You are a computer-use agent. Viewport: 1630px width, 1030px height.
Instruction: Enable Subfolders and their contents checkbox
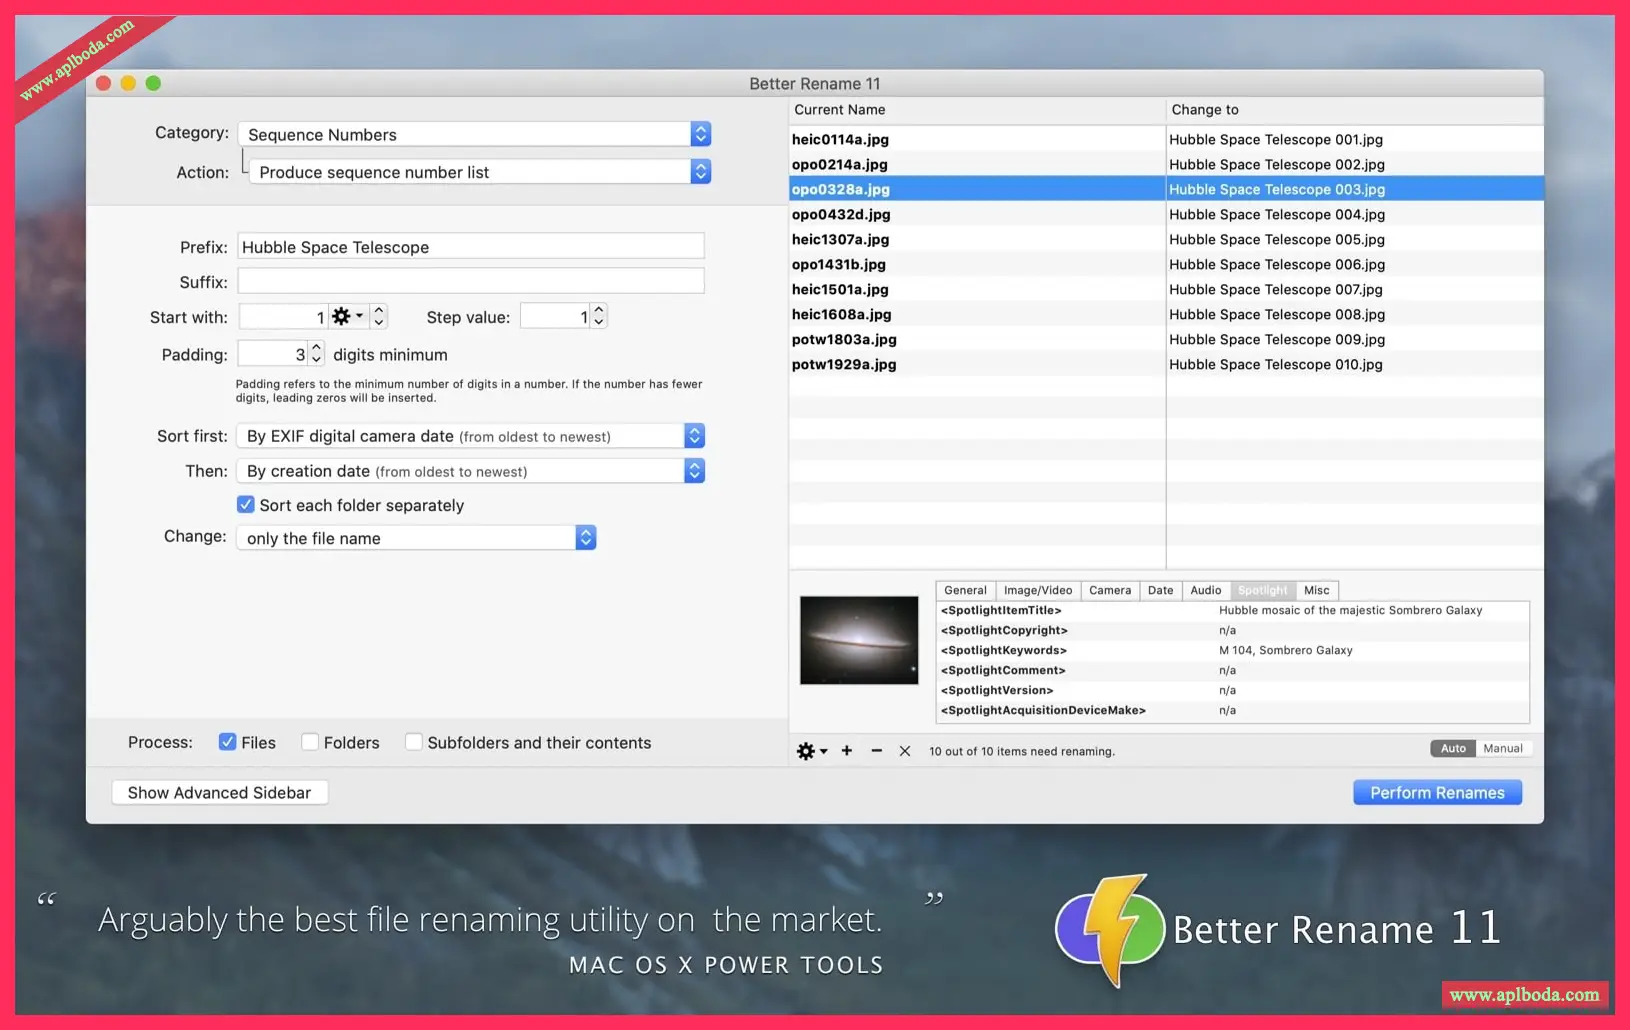tap(413, 742)
